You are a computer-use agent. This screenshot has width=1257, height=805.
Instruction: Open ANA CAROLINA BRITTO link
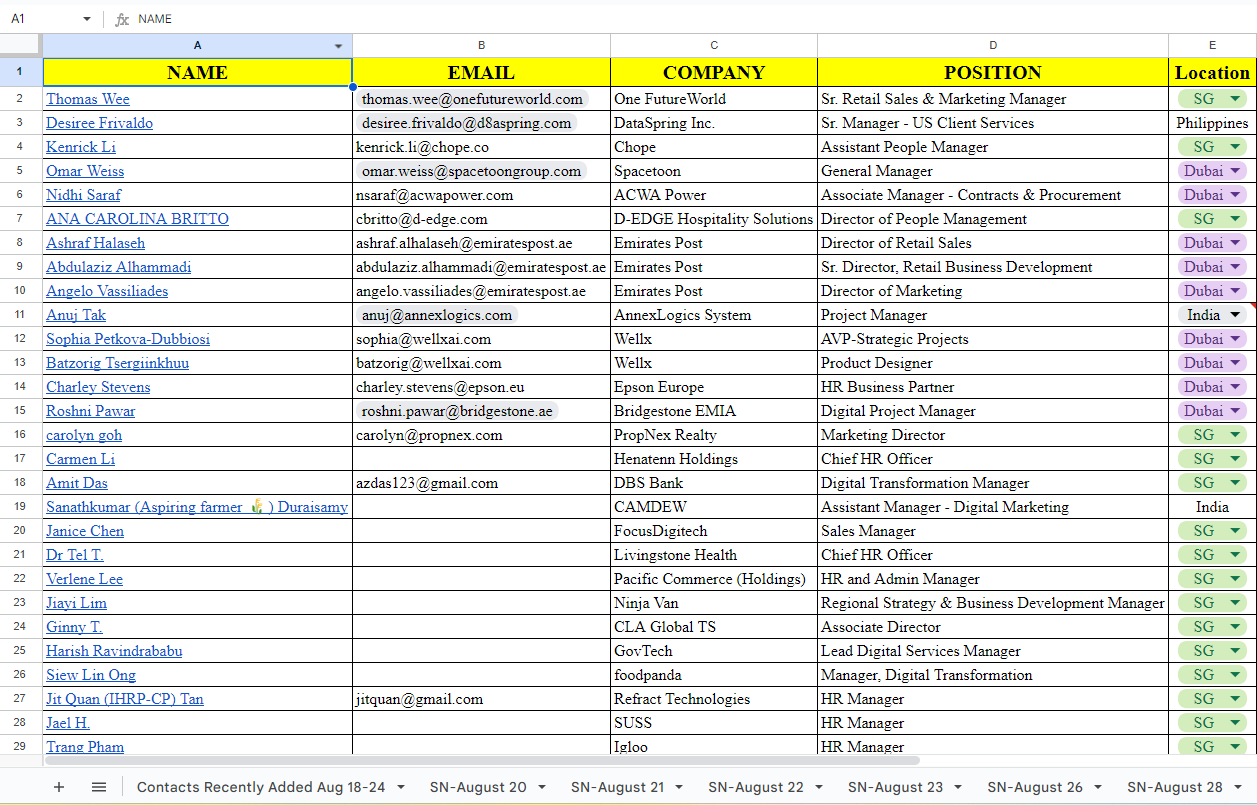pos(137,219)
